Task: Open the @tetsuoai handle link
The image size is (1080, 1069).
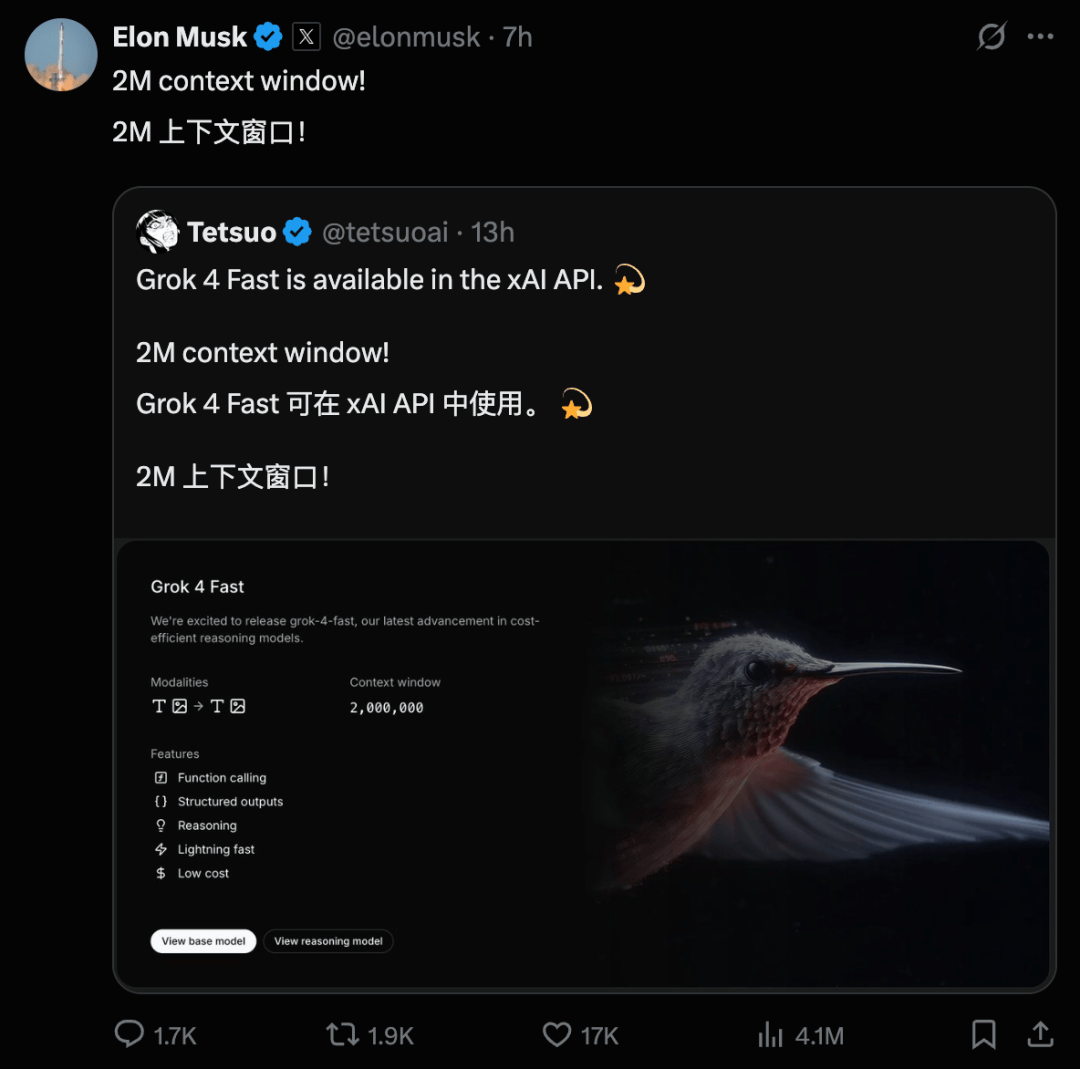Action: pos(385,232)
